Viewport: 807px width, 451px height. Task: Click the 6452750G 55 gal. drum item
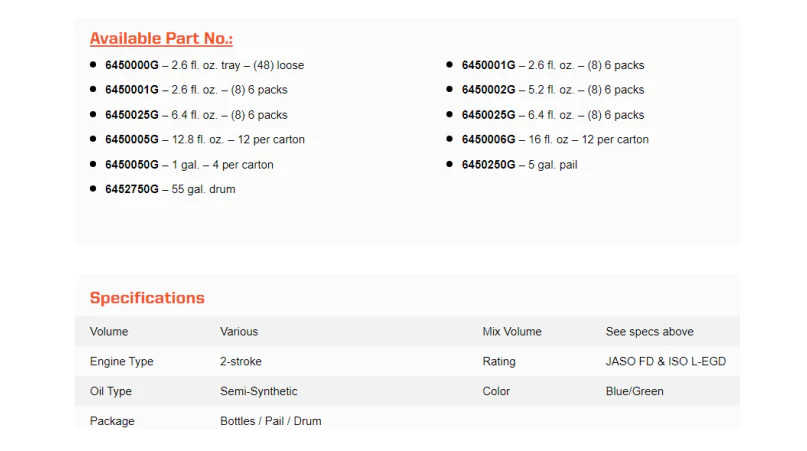coord(170,189)
